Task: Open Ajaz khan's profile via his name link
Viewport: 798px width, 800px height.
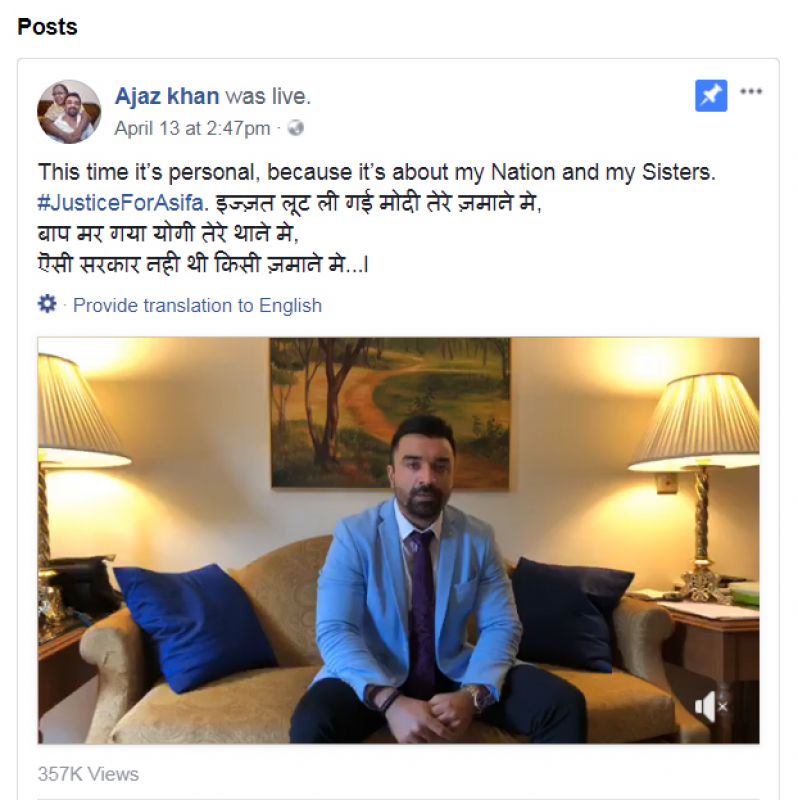Action: (164, 95)
